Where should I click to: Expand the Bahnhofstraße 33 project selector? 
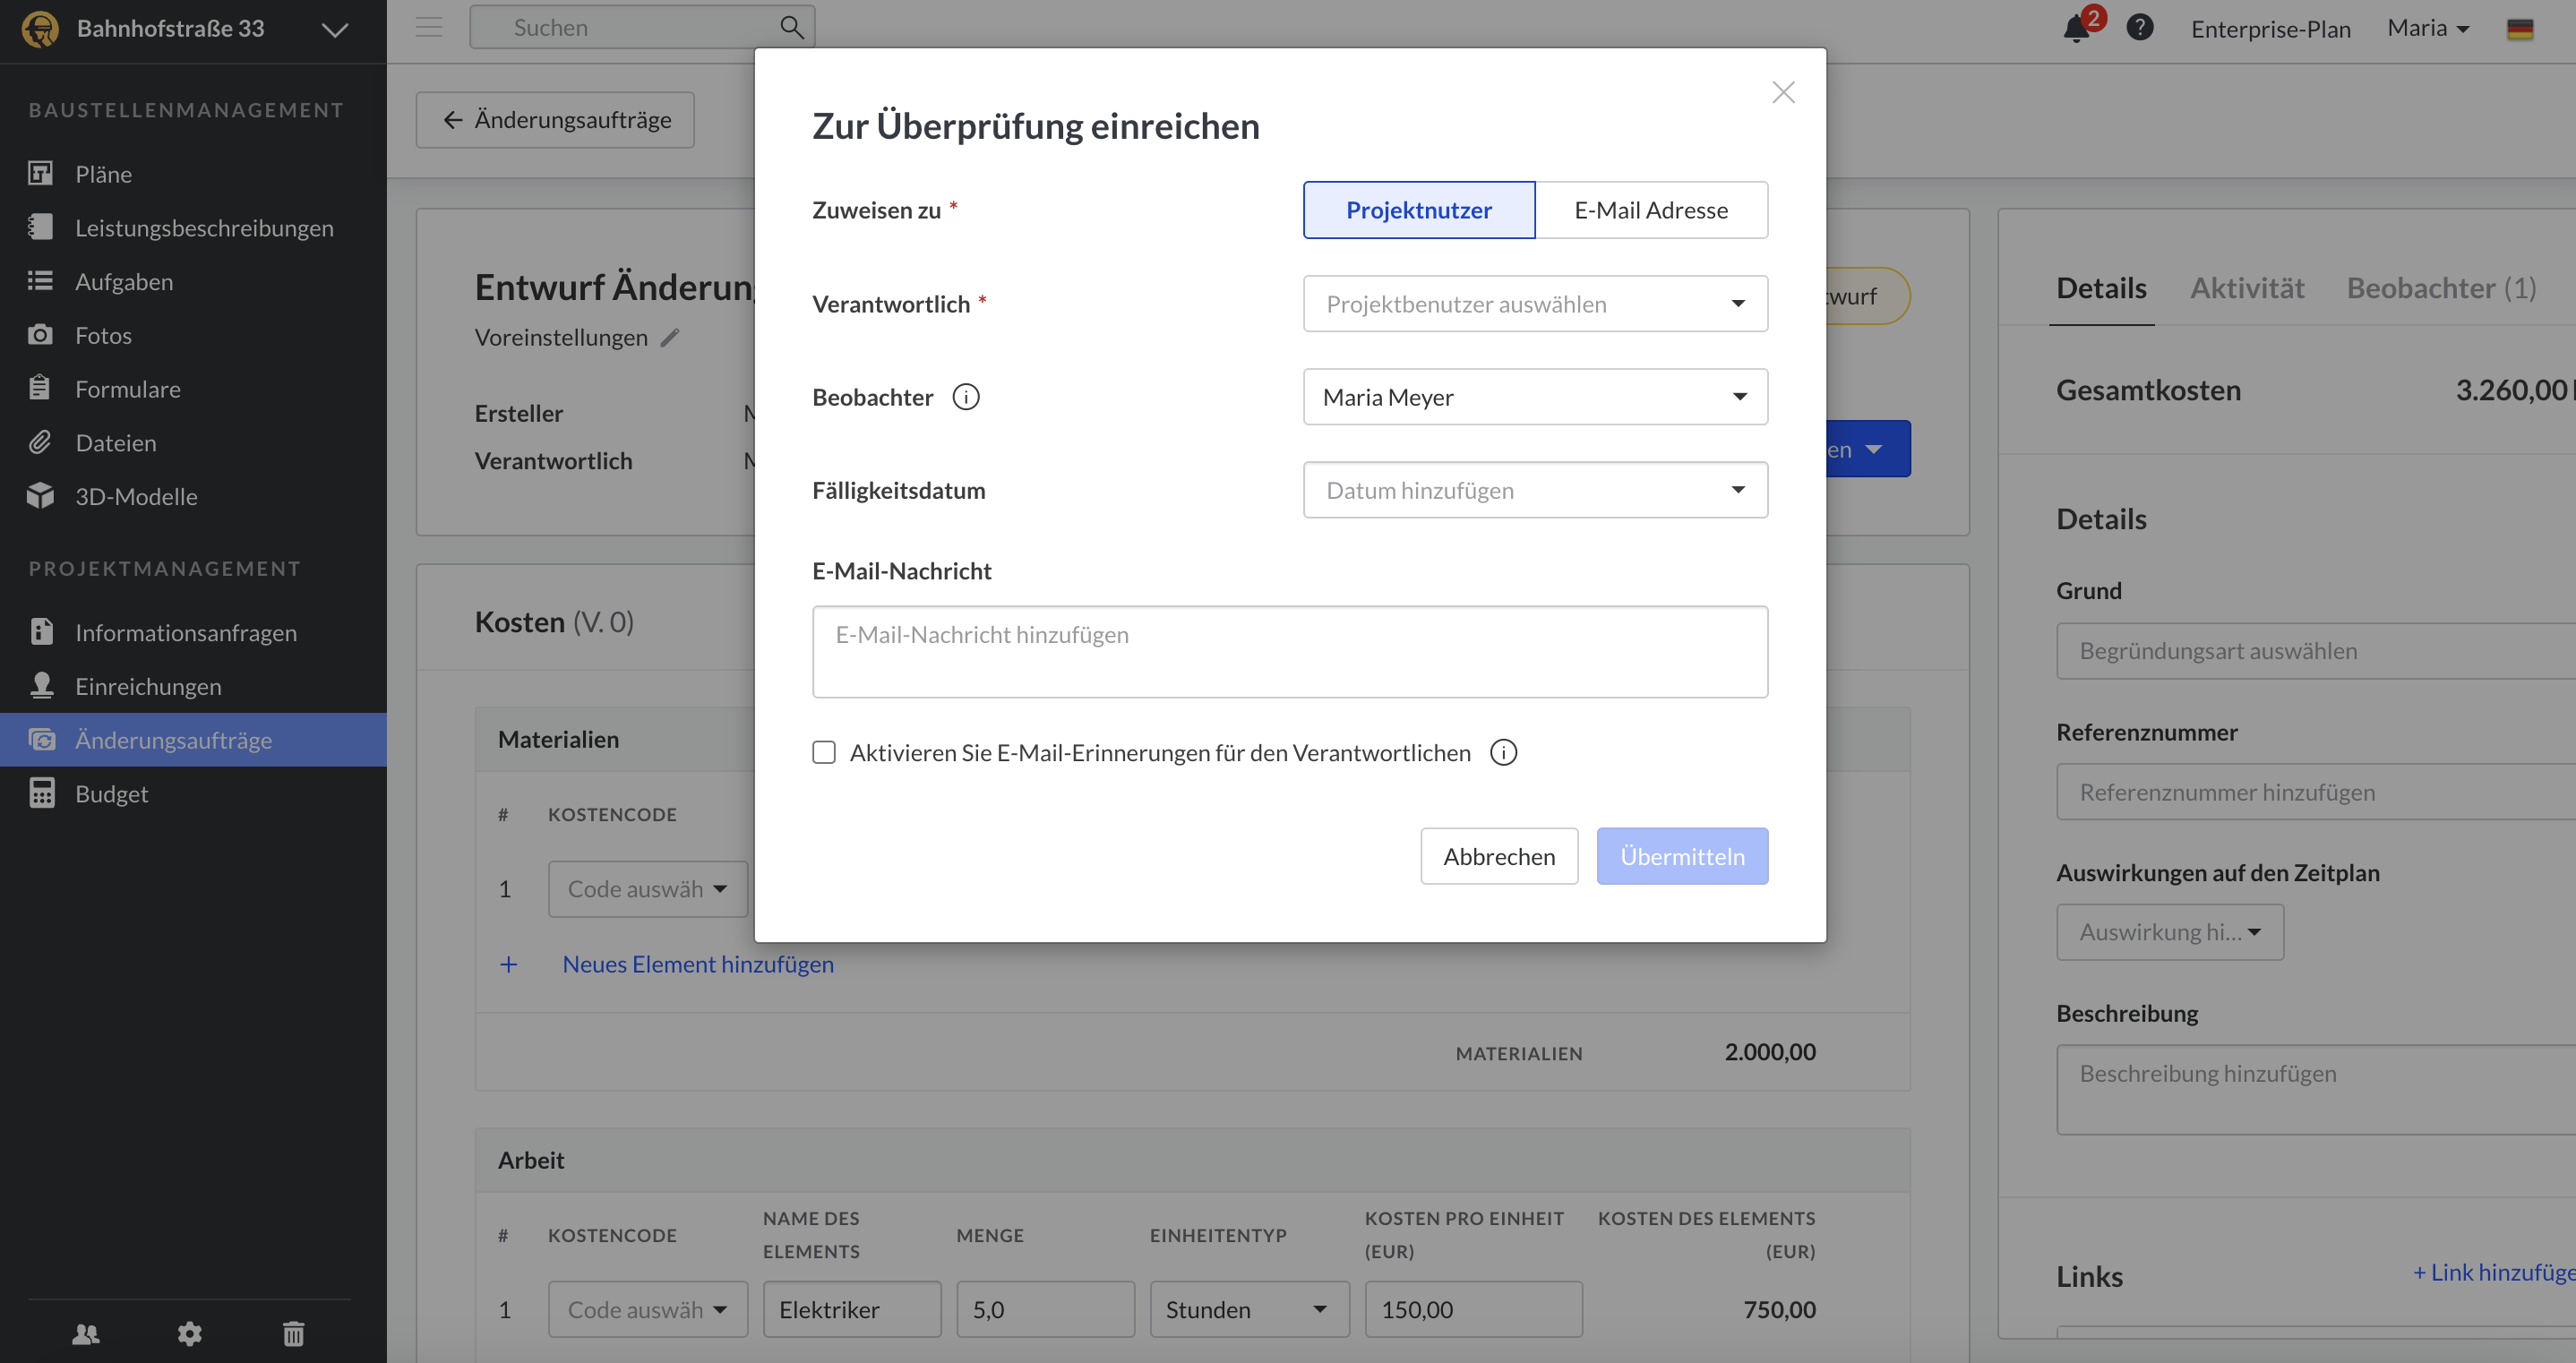pos(334,29)
